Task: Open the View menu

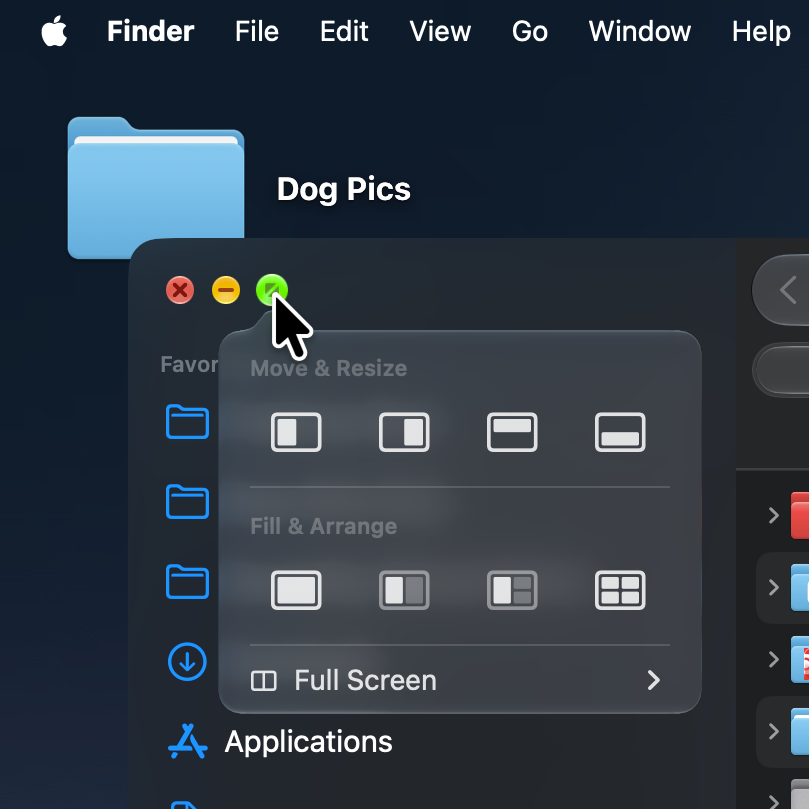Action: 440,31
